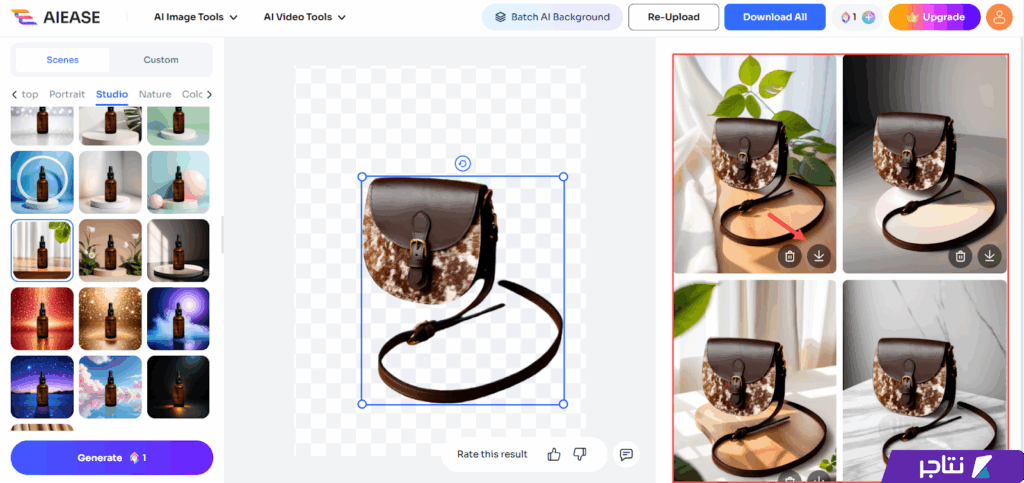Image resolution: width=1024 pixels, height=483 pixels.
Task: Click the Download All button
Action: [x=774, y=17]
